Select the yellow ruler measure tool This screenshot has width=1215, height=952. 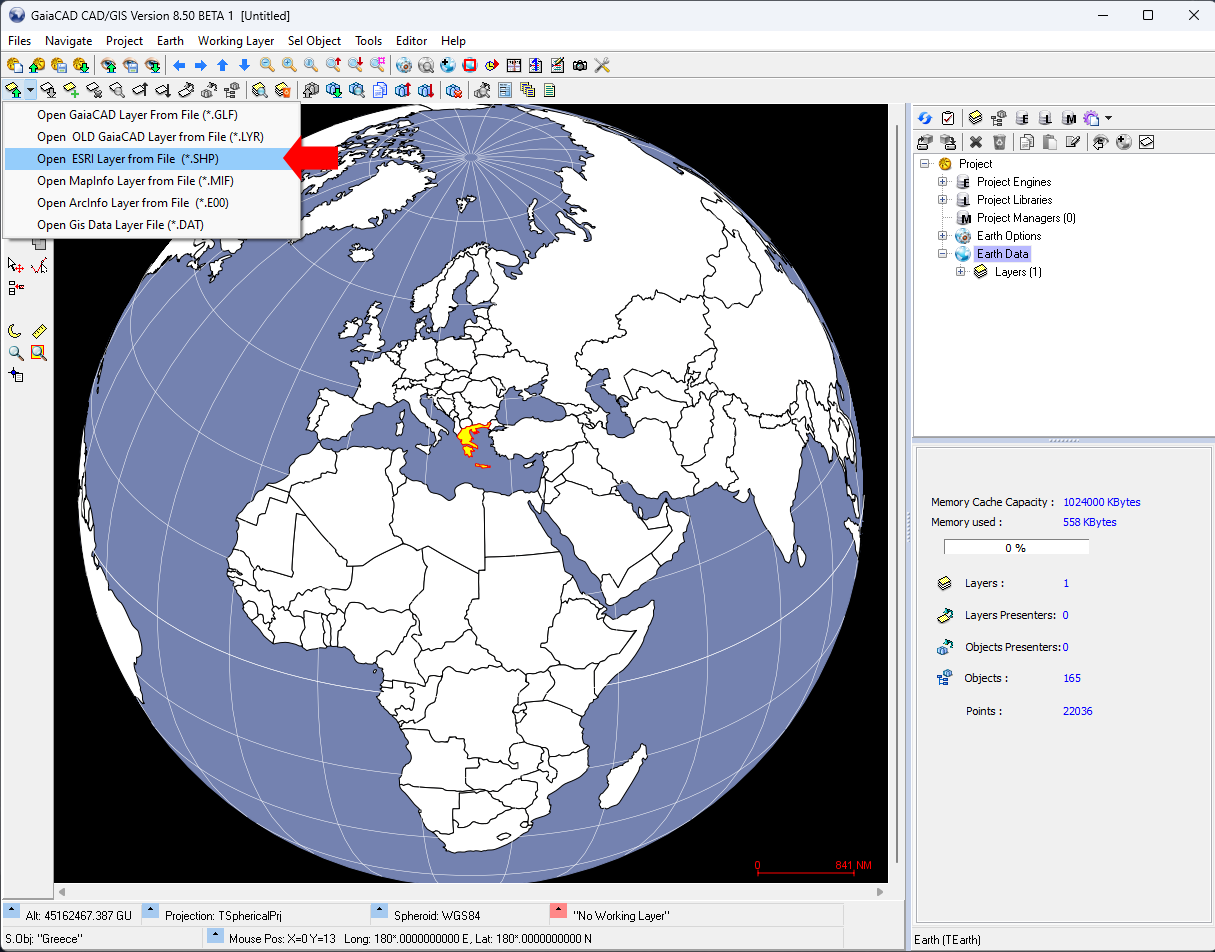(x=39, y=331)
